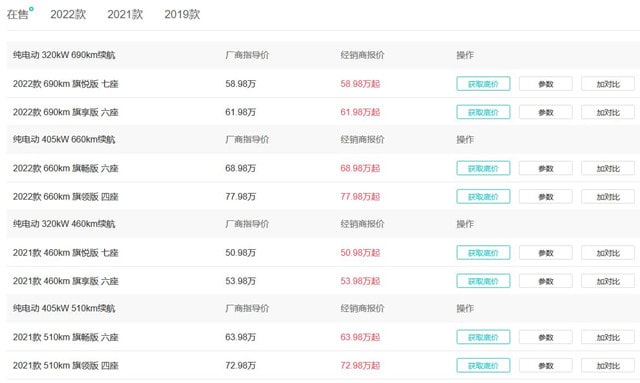This screenshot has width=640, height=383.
Task: Add 2021款 510km 旗领版 四座 to compare
Action: click(x=608, y=365)
